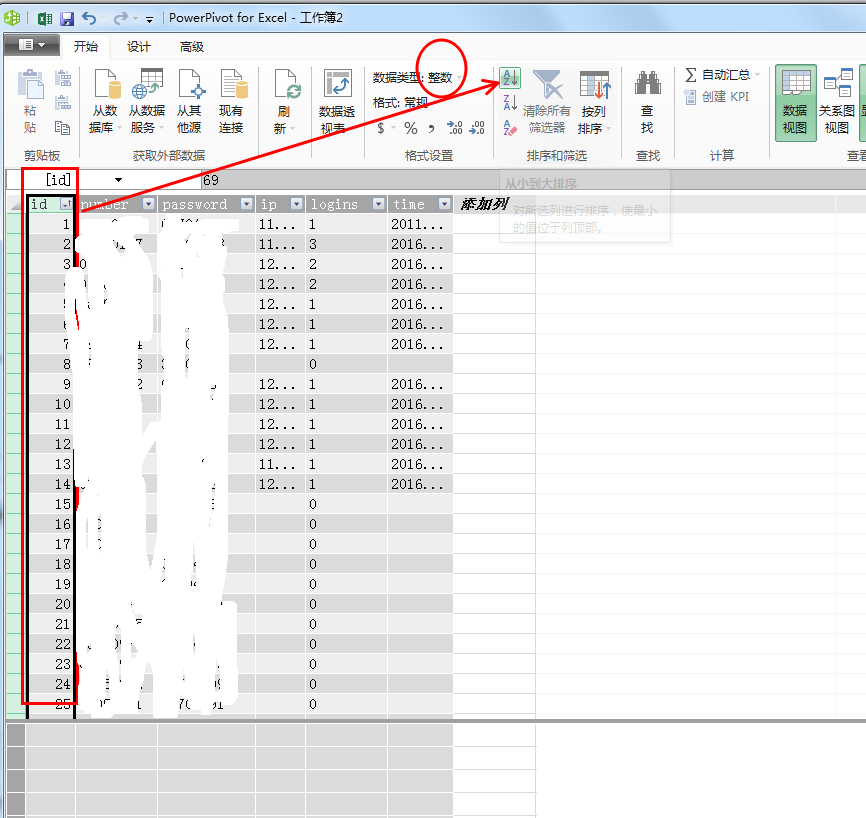Apply currency format dollar icon
The width and height of the screenshot is (866, 818).
(381, 128)
